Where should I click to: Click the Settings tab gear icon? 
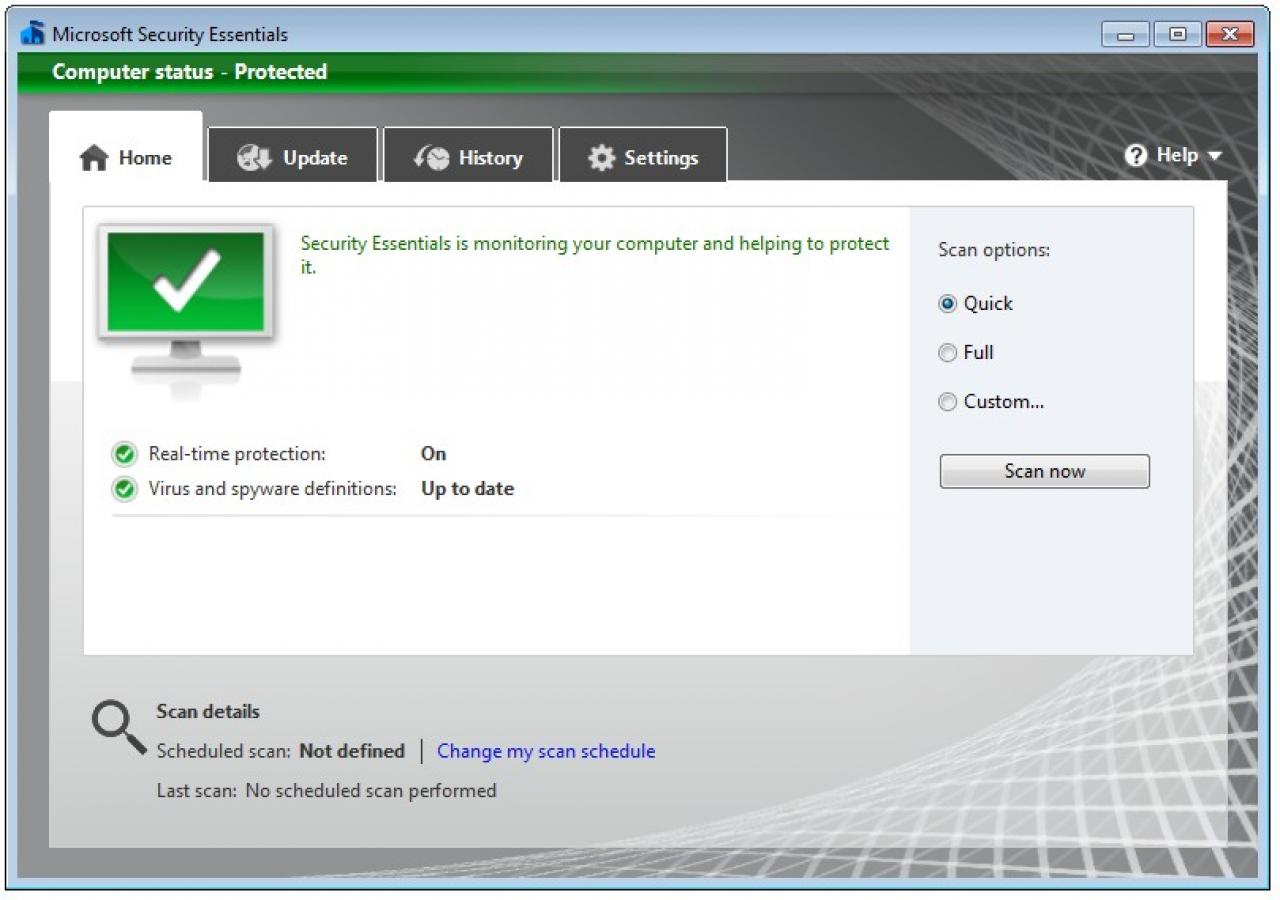[x=601, y=158]
